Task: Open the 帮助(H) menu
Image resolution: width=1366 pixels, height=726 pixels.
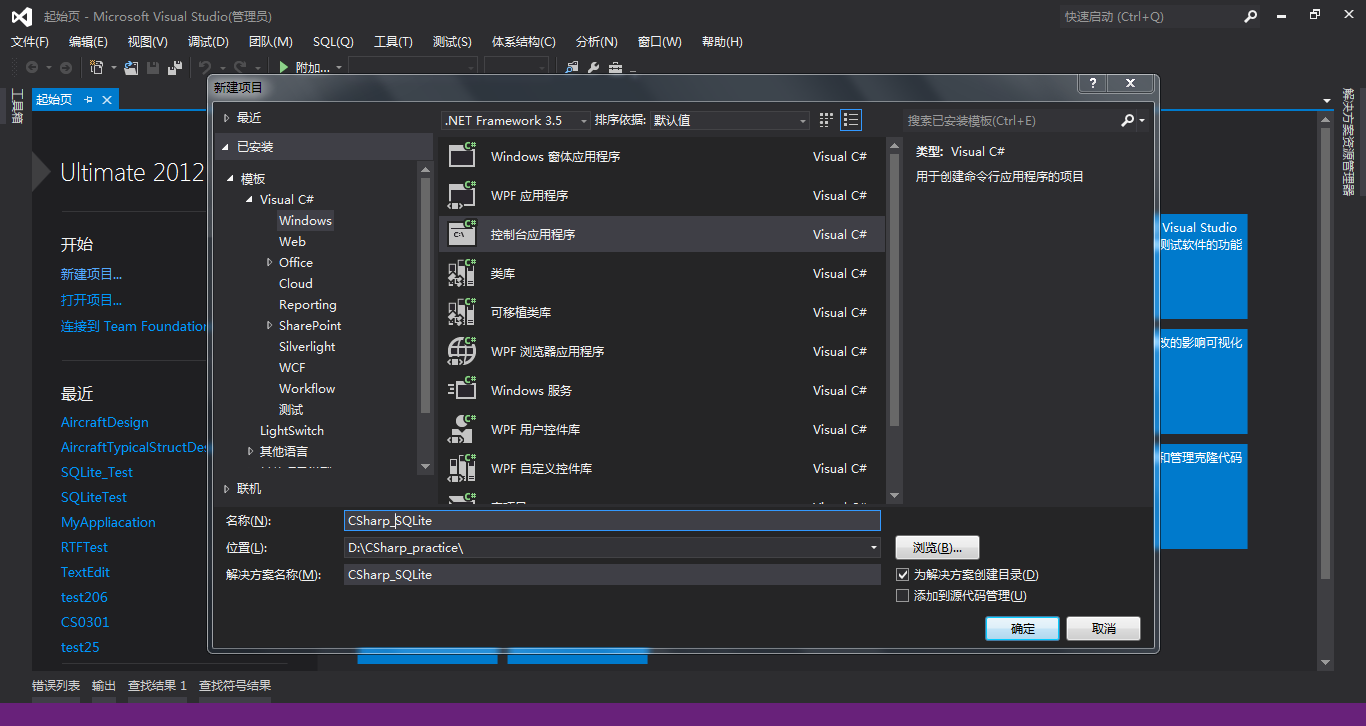Action: [x=722, y=42]
